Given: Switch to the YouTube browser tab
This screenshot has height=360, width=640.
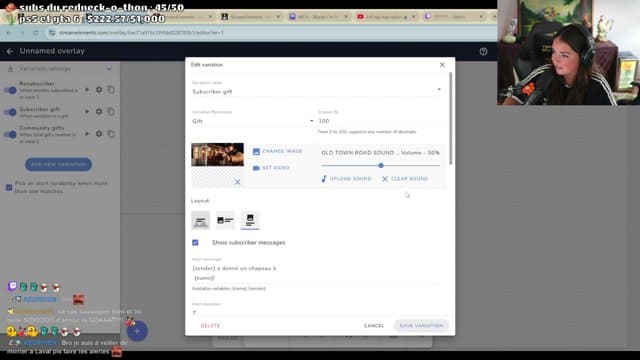Looking at the screenshot, I should click(x=386, y=17).
